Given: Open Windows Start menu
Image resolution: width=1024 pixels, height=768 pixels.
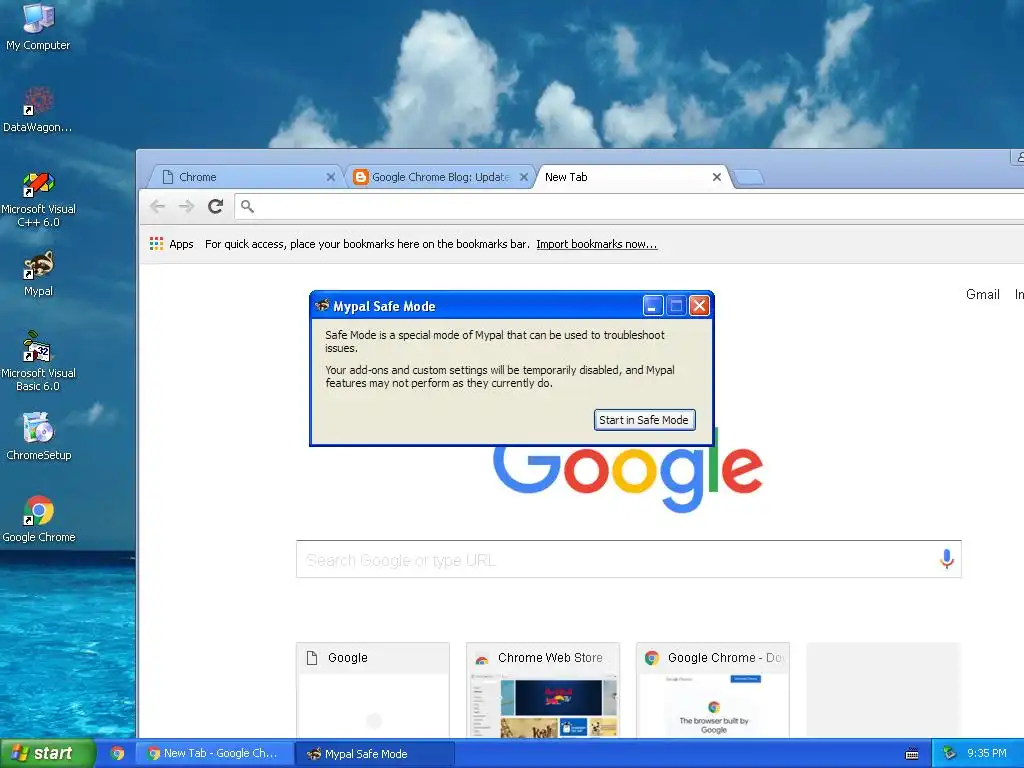Looking at the screenshot, I should pos(46,754).
